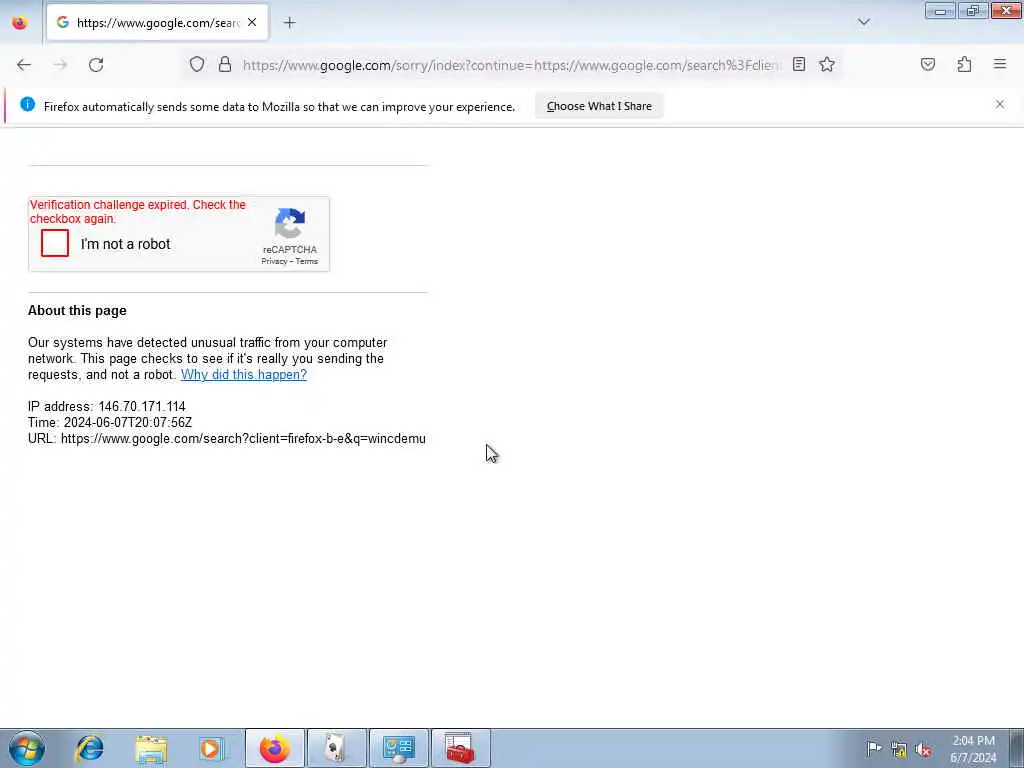The image size is (1024, 768).
Task: Click the reCAPTCHA logo
Action: click(290, 224)
